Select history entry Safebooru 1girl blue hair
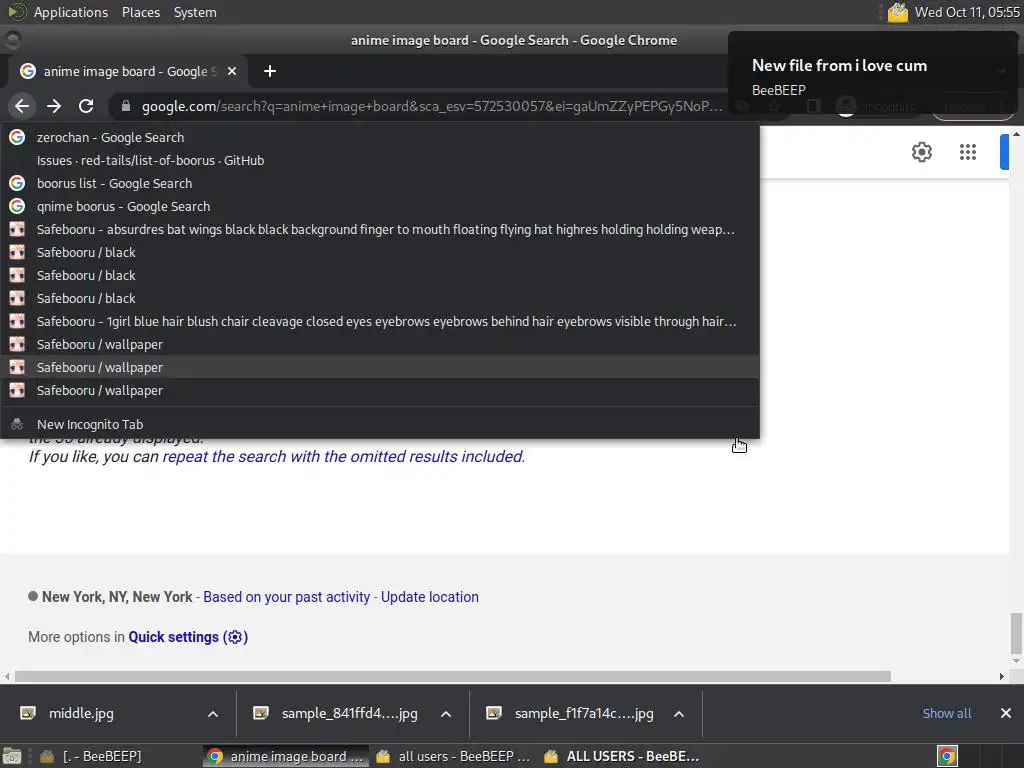The width and height of the screenshot is (1024, 768). [x=380, y=321]
